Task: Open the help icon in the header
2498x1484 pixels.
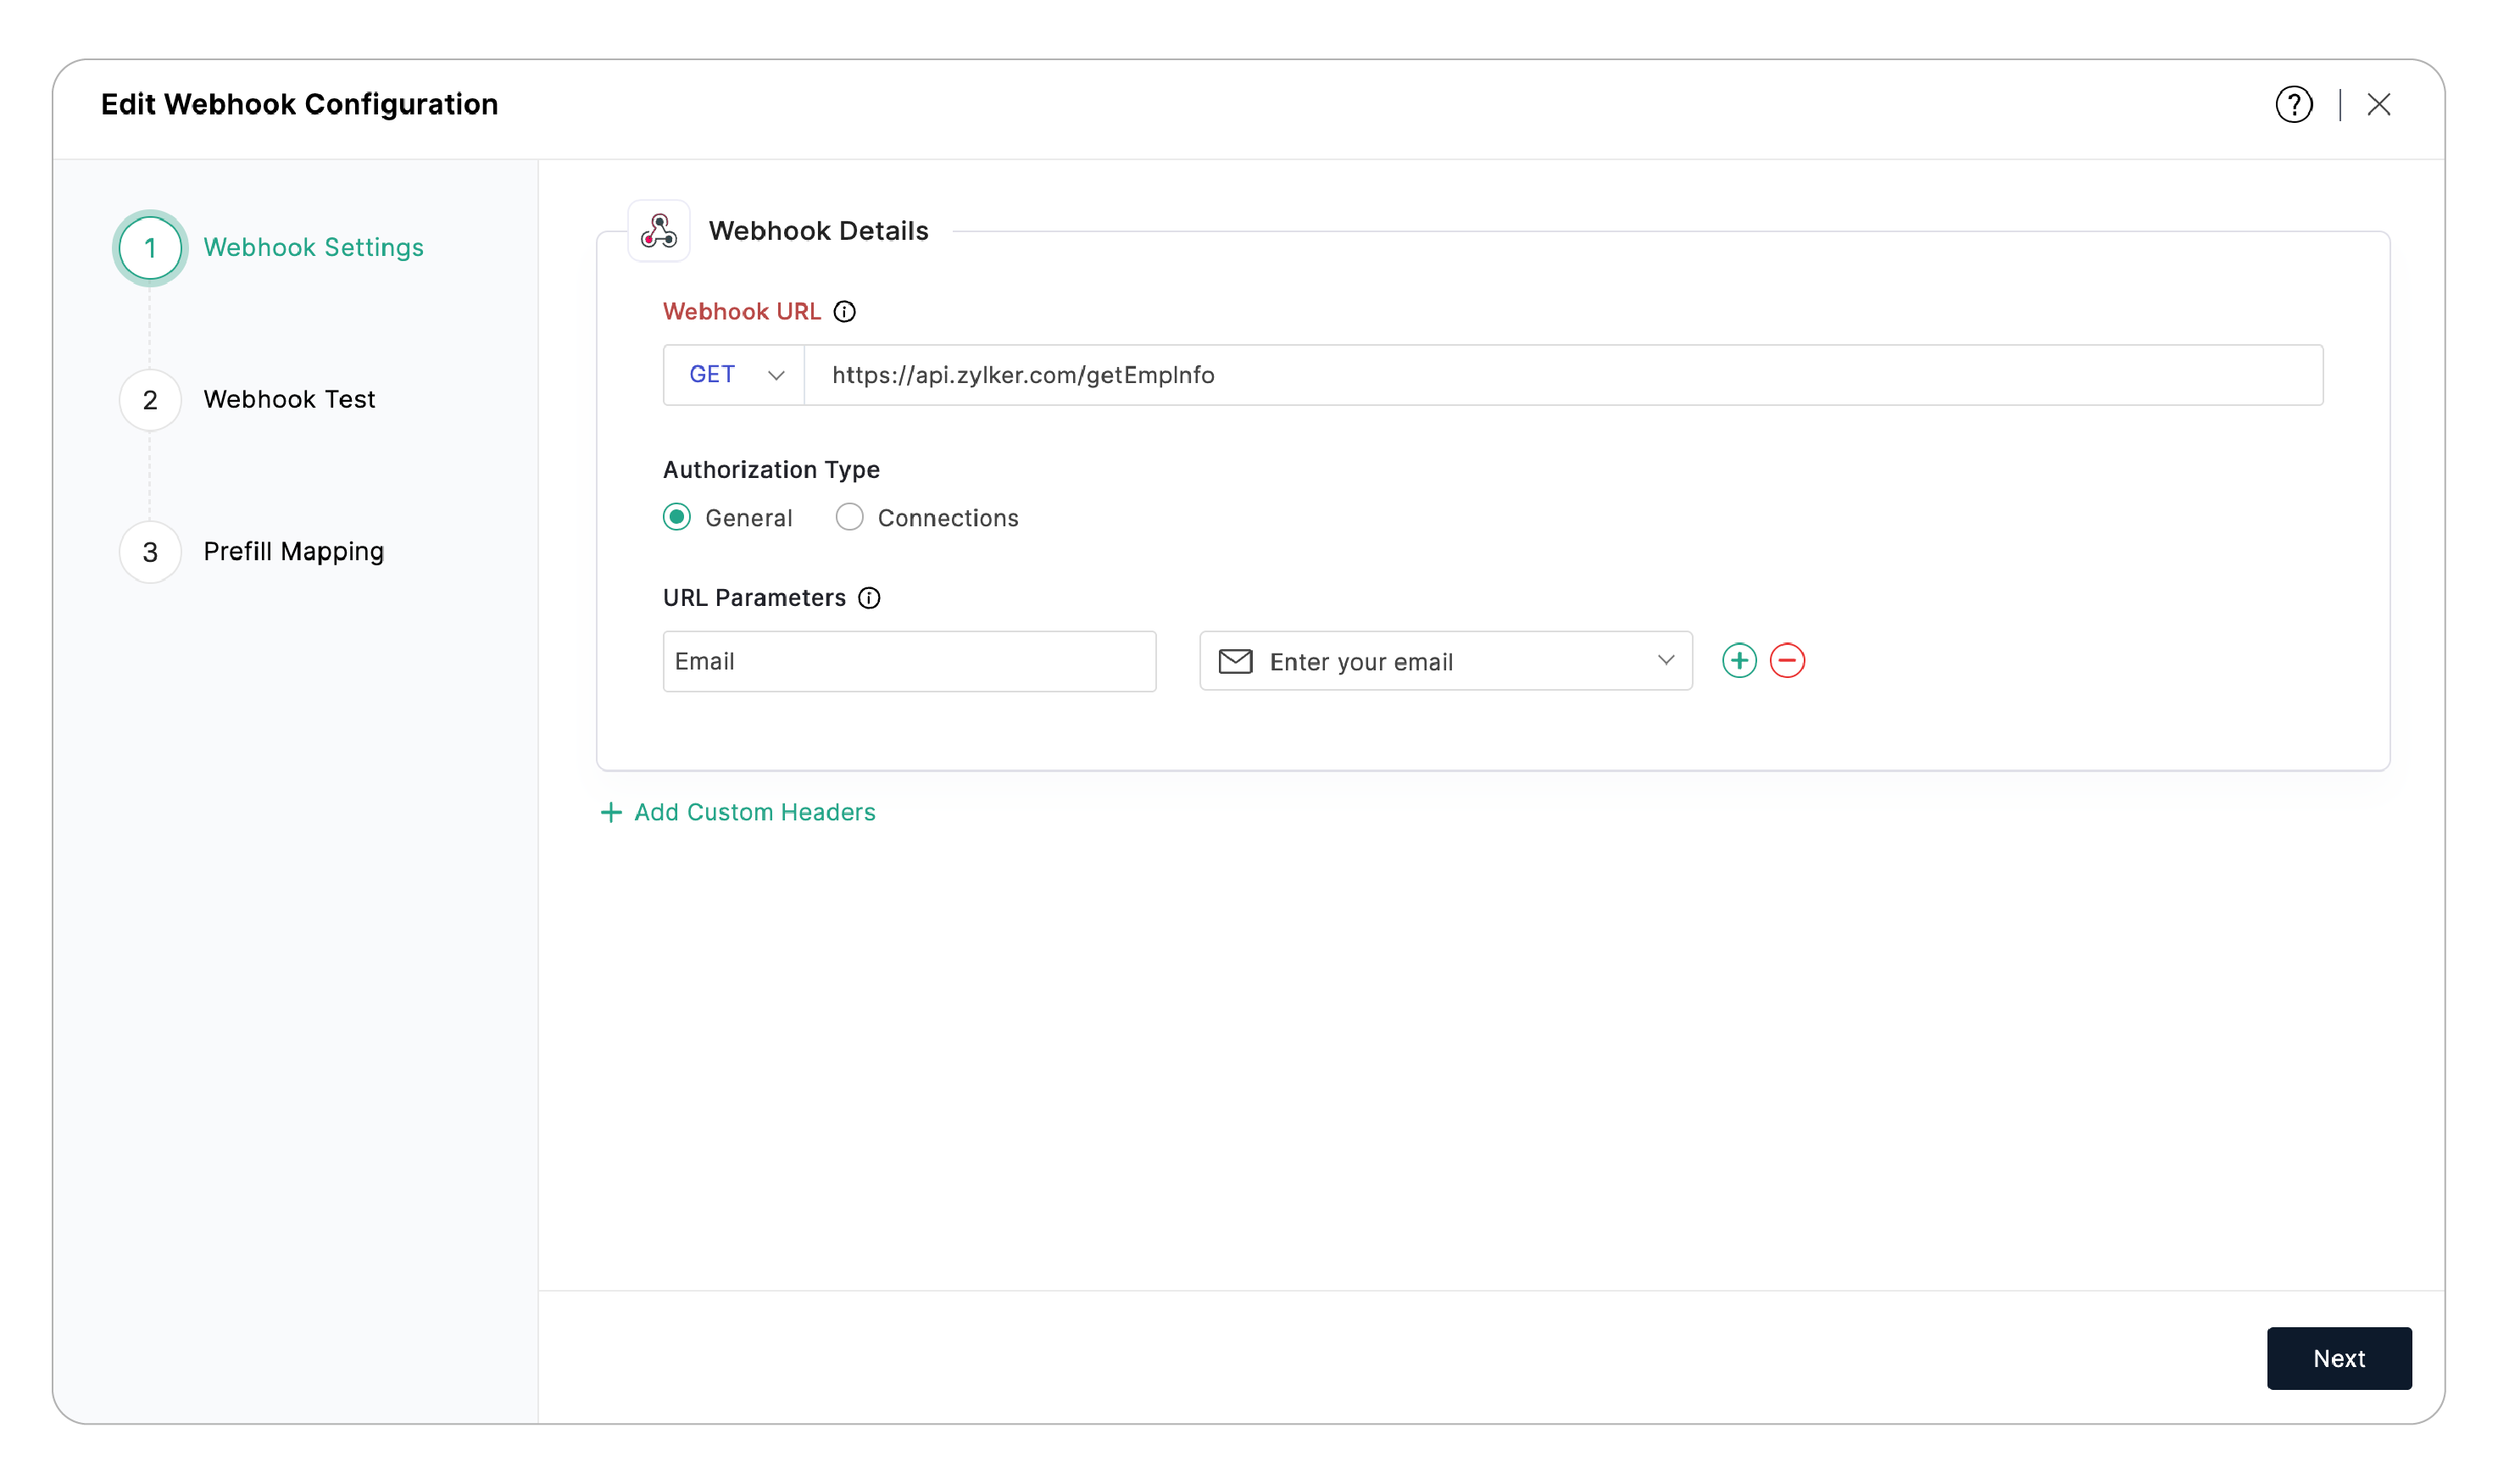Action: (x=2294, y=104)
